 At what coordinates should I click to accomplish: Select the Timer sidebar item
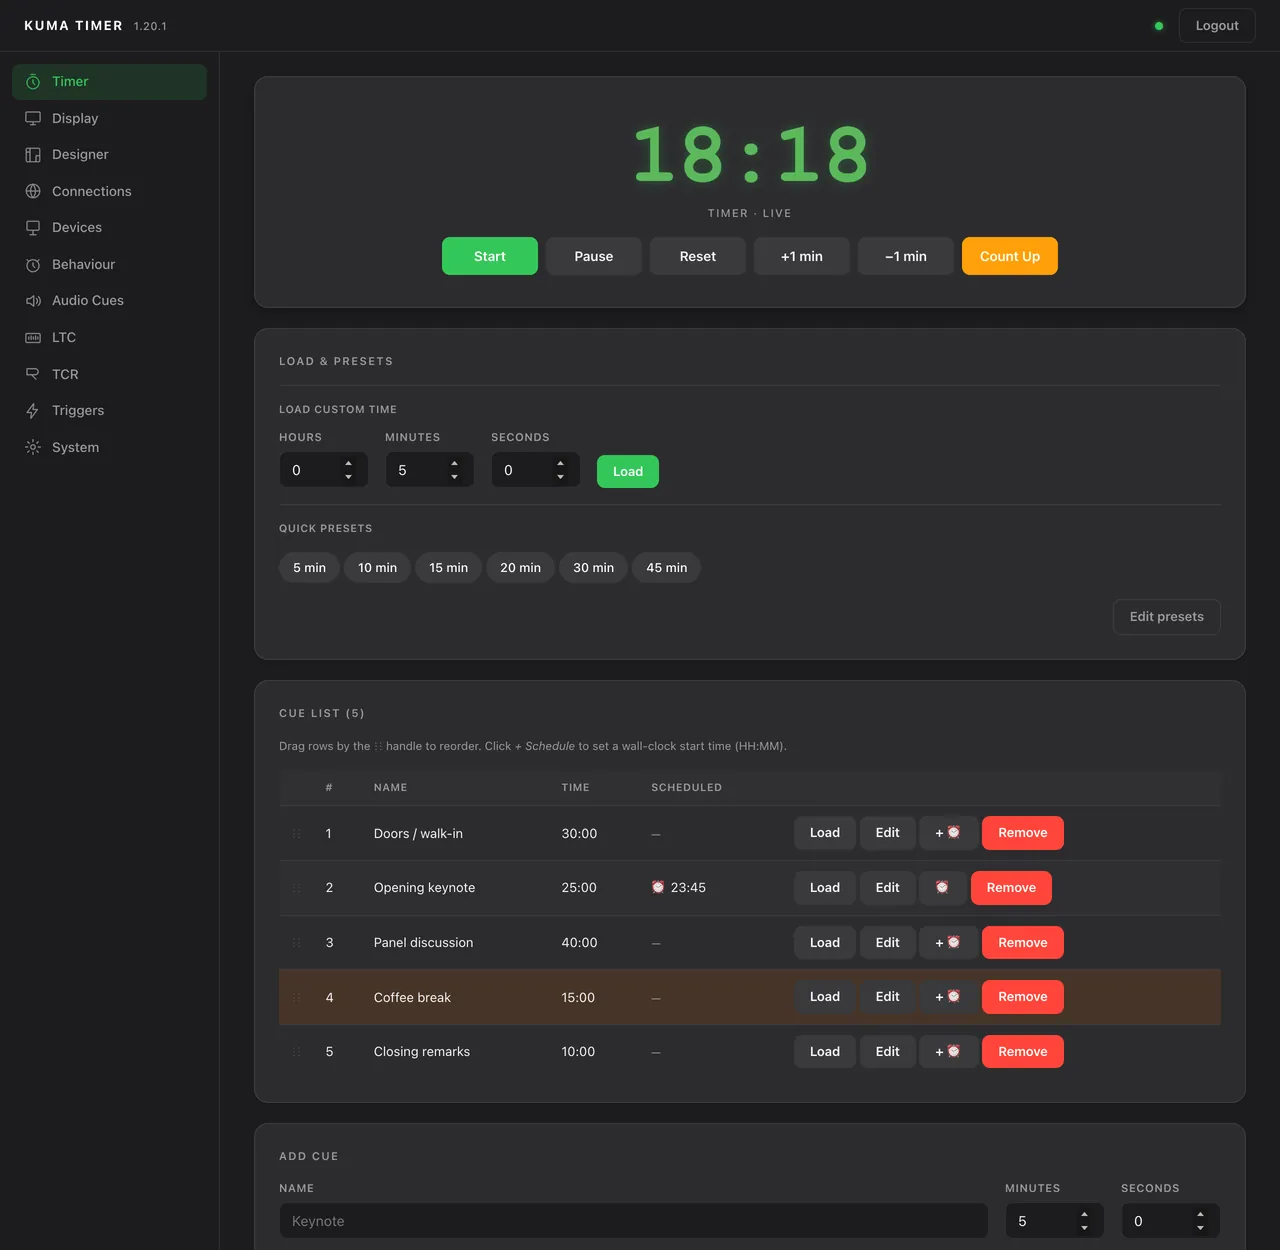[x=109, y=82]
